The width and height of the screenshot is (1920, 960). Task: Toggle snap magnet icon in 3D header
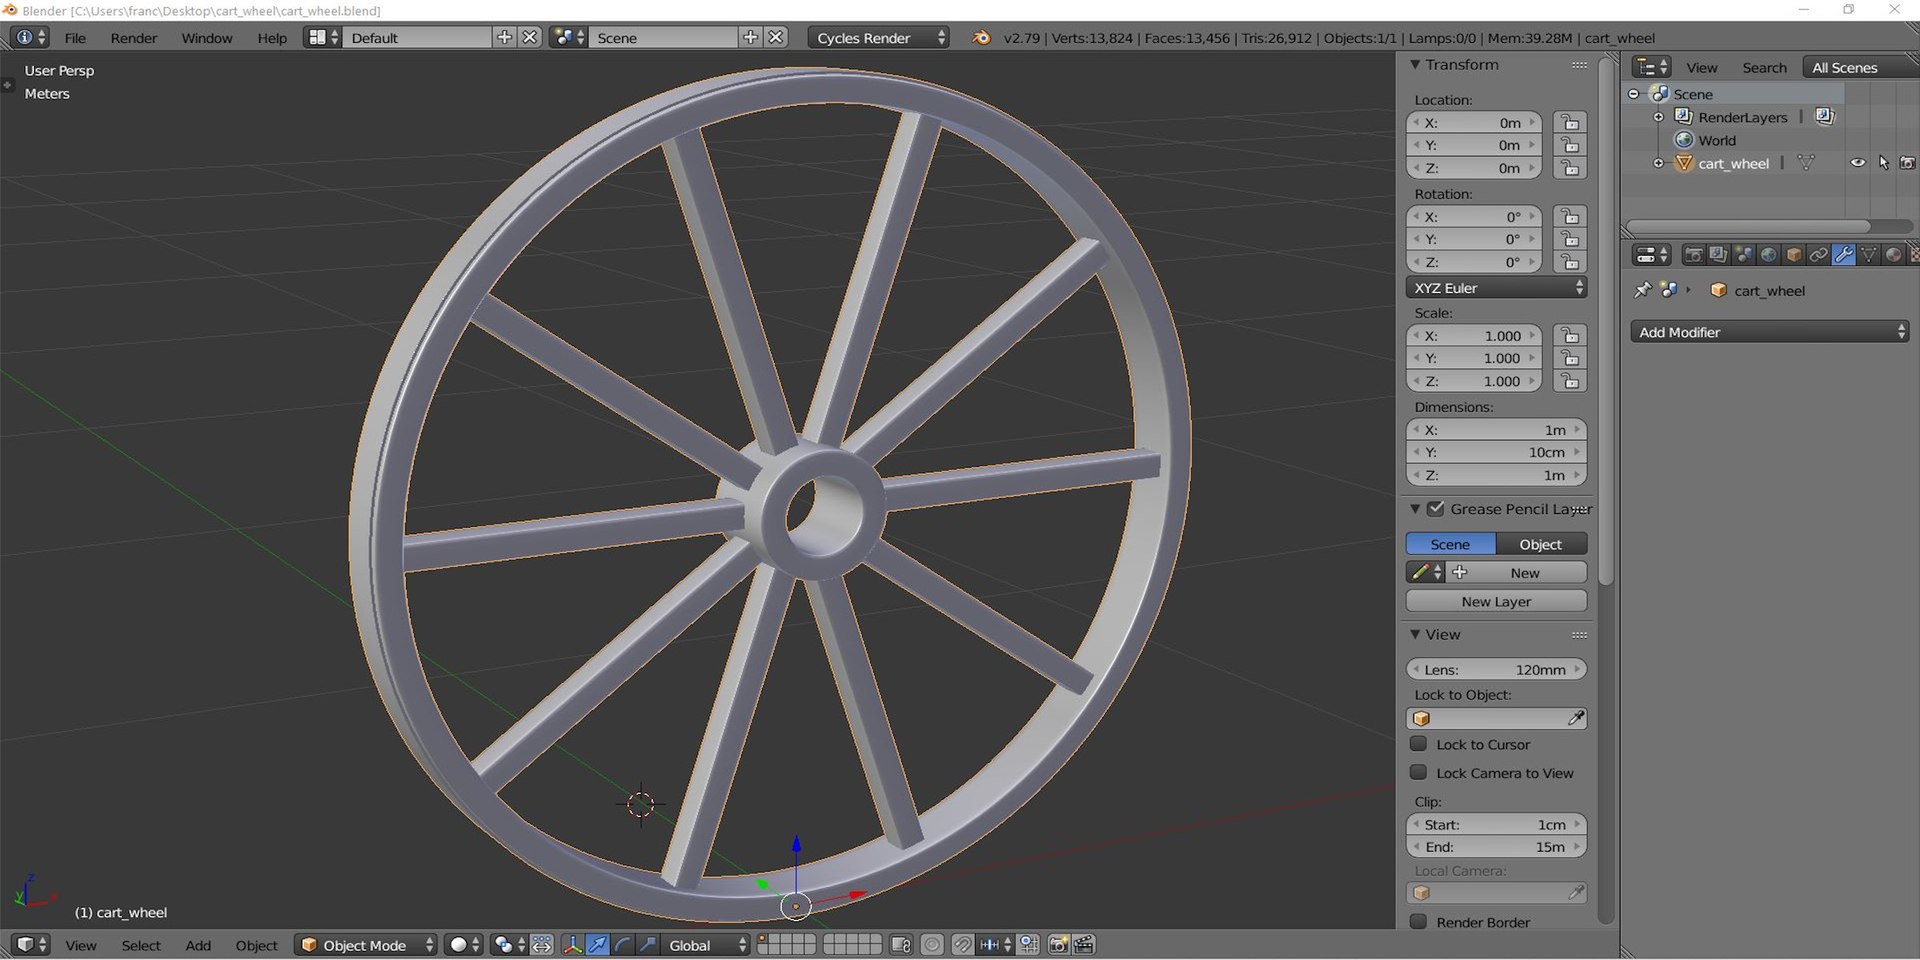point(962,945)
